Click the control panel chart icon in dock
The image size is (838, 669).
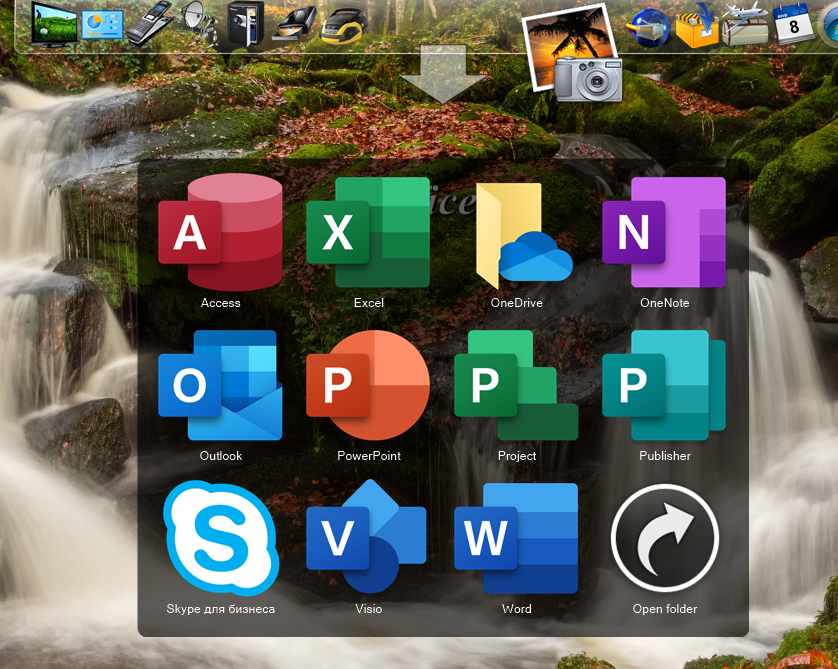(102, 25)
